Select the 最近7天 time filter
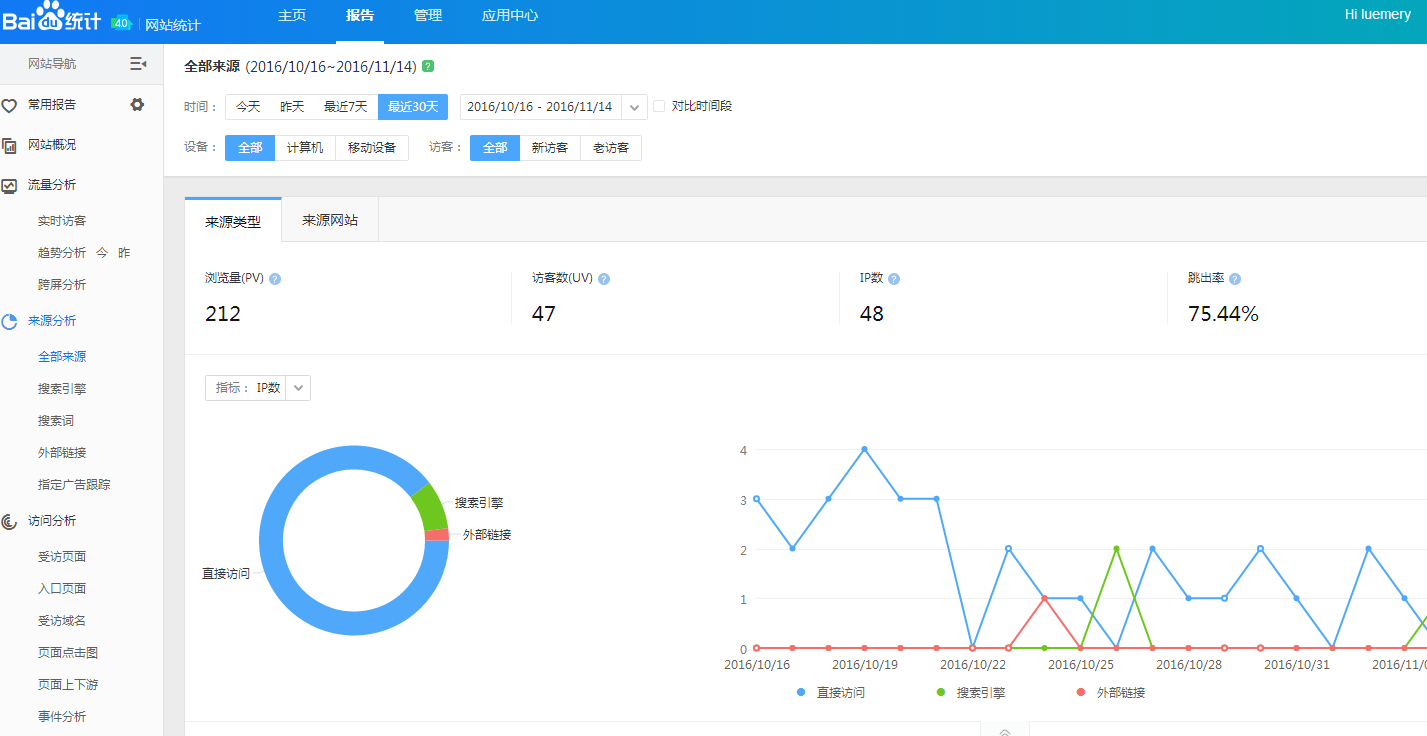Screen dimensions: 1427x736 point(345,105)
